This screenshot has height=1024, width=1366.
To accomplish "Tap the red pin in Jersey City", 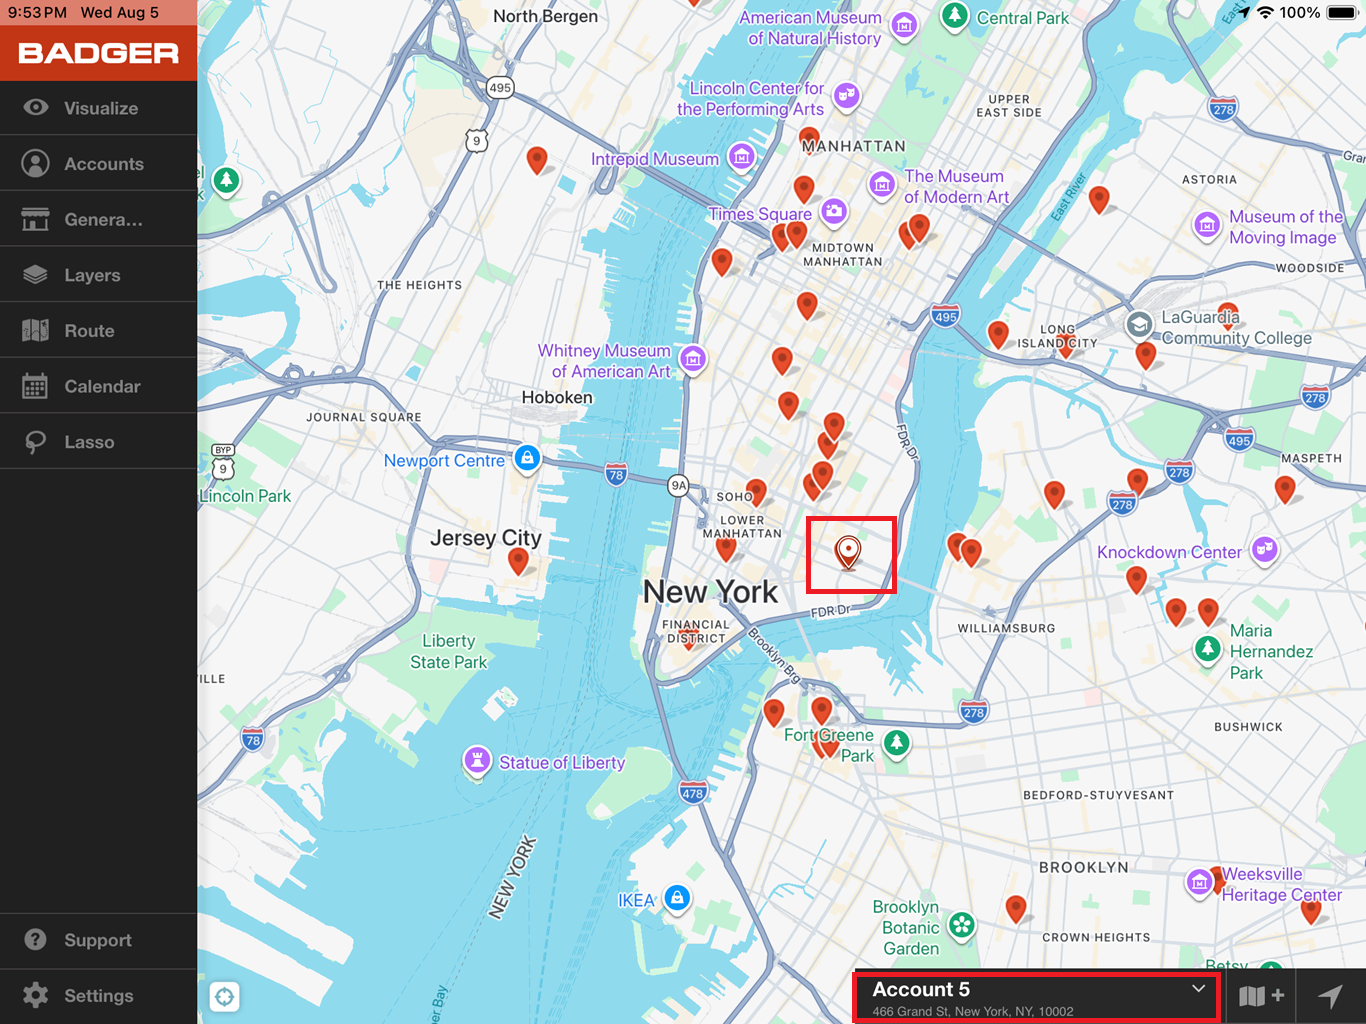I will (x=518, y=562).
